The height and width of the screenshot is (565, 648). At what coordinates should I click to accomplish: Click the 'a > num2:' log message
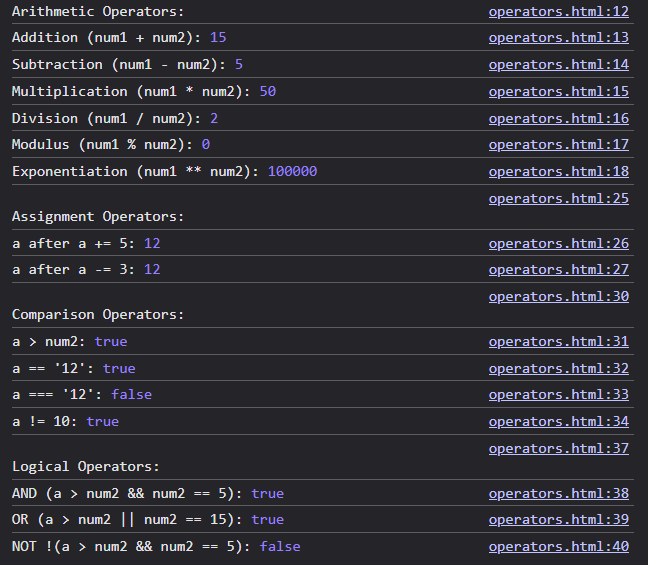[x=69, y=341]
